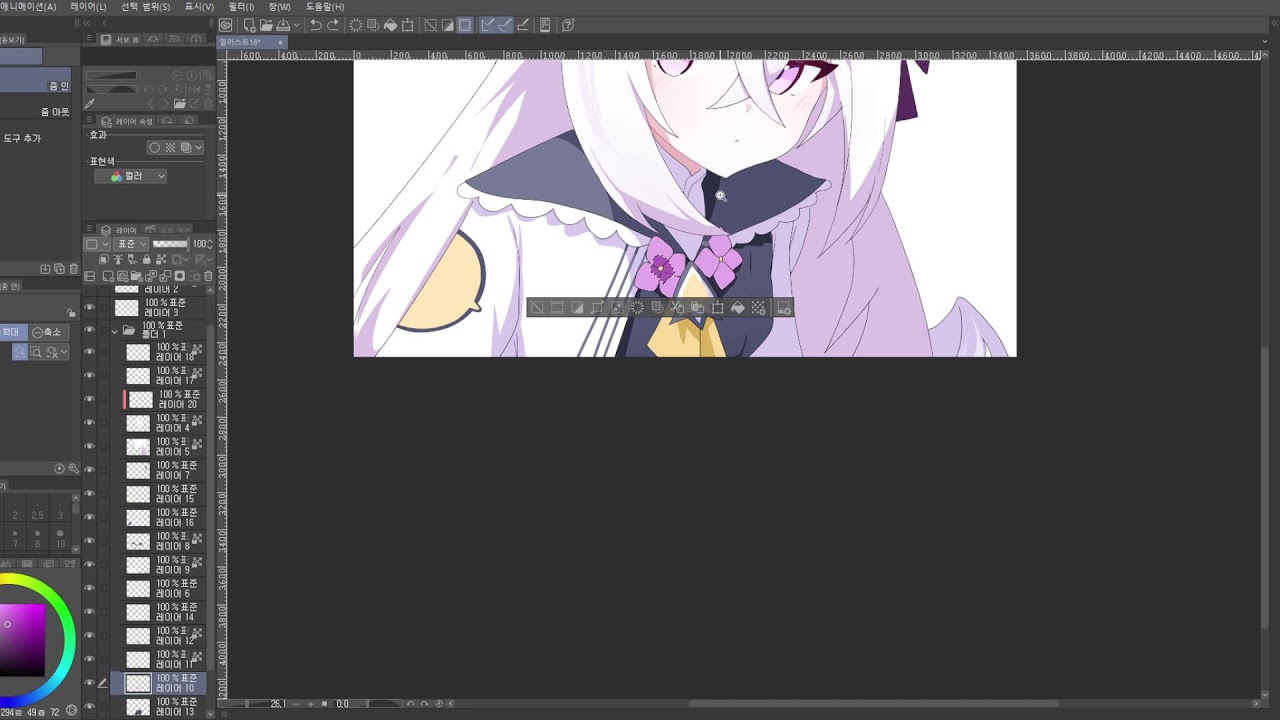Hide 레이어 3 layer visibility
Image resolution: width=1280 pixels, height=720 pixels.
[x=89, y=309]
